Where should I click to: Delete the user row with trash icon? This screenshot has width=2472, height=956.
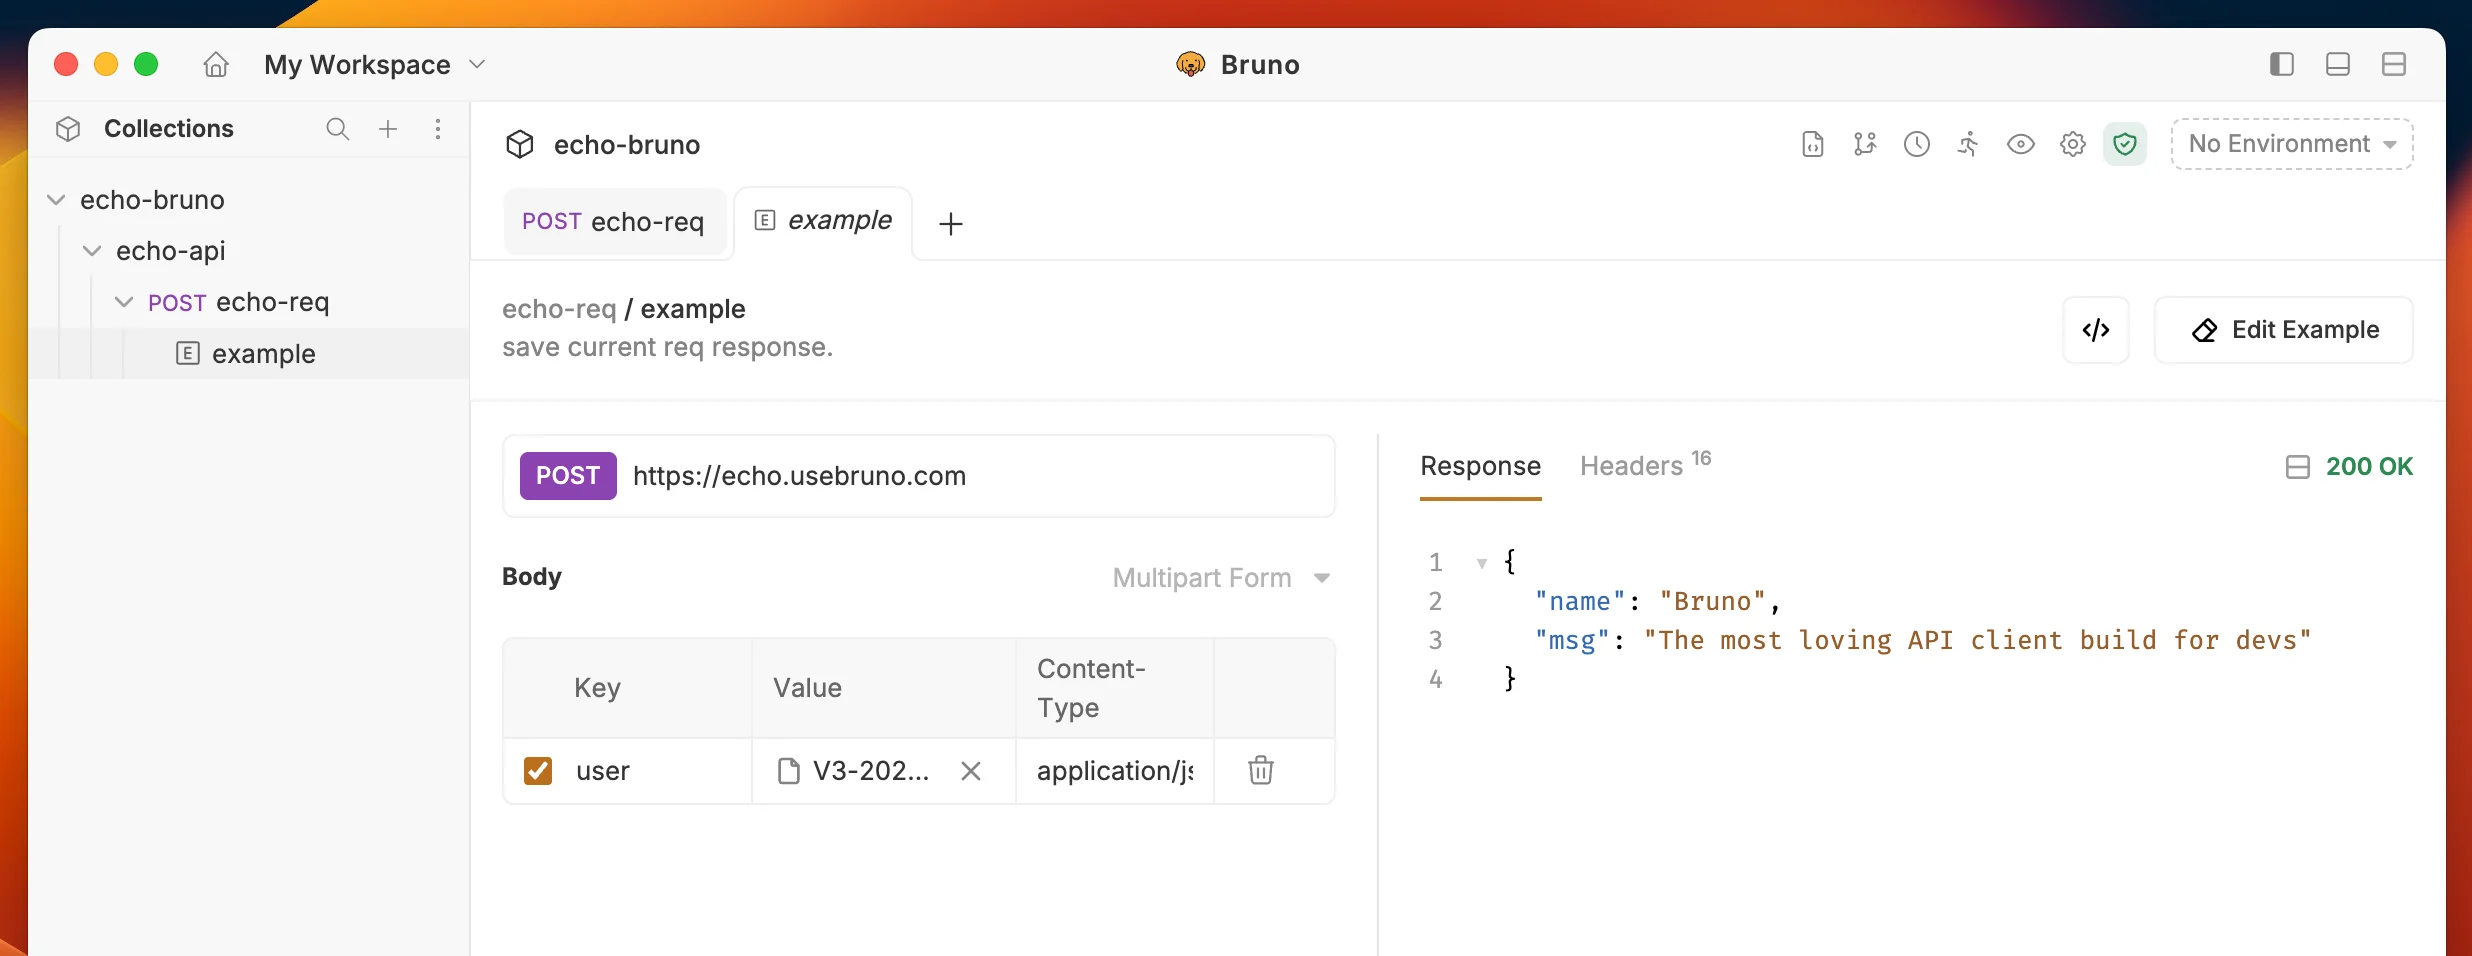click(x=1261, y=770)
